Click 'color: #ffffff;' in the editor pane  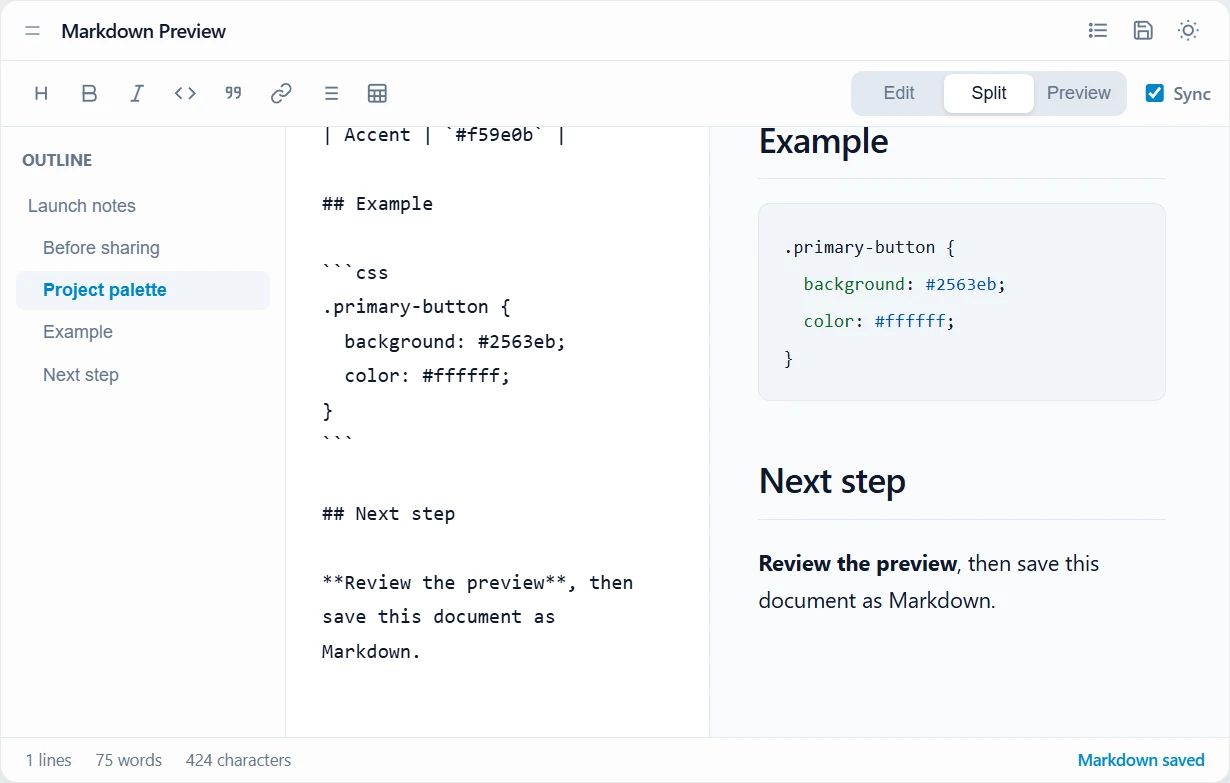pyautogui.click(x=427, y=376)
